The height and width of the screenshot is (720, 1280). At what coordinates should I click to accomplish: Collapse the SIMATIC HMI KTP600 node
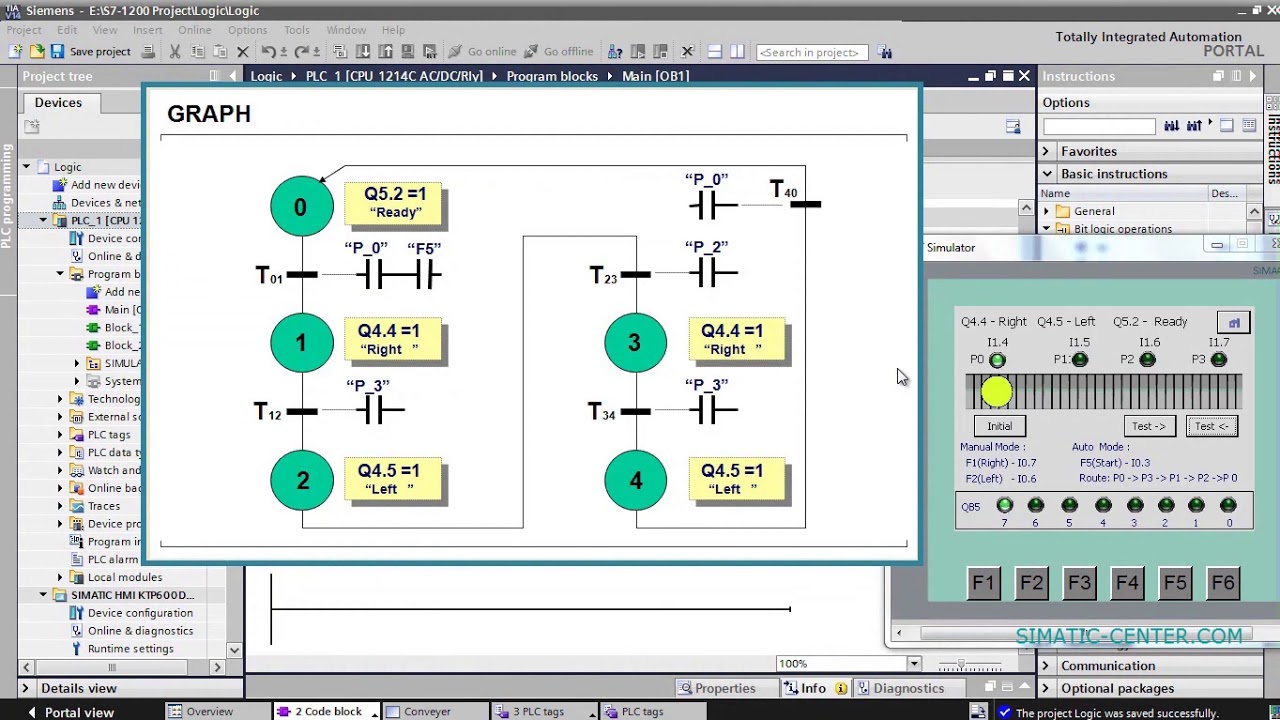click(44, 595)
